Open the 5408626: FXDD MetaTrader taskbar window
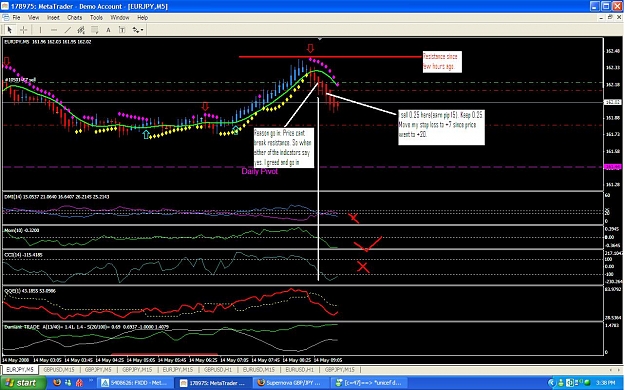The image size is (625, 390). click(135, 383)
